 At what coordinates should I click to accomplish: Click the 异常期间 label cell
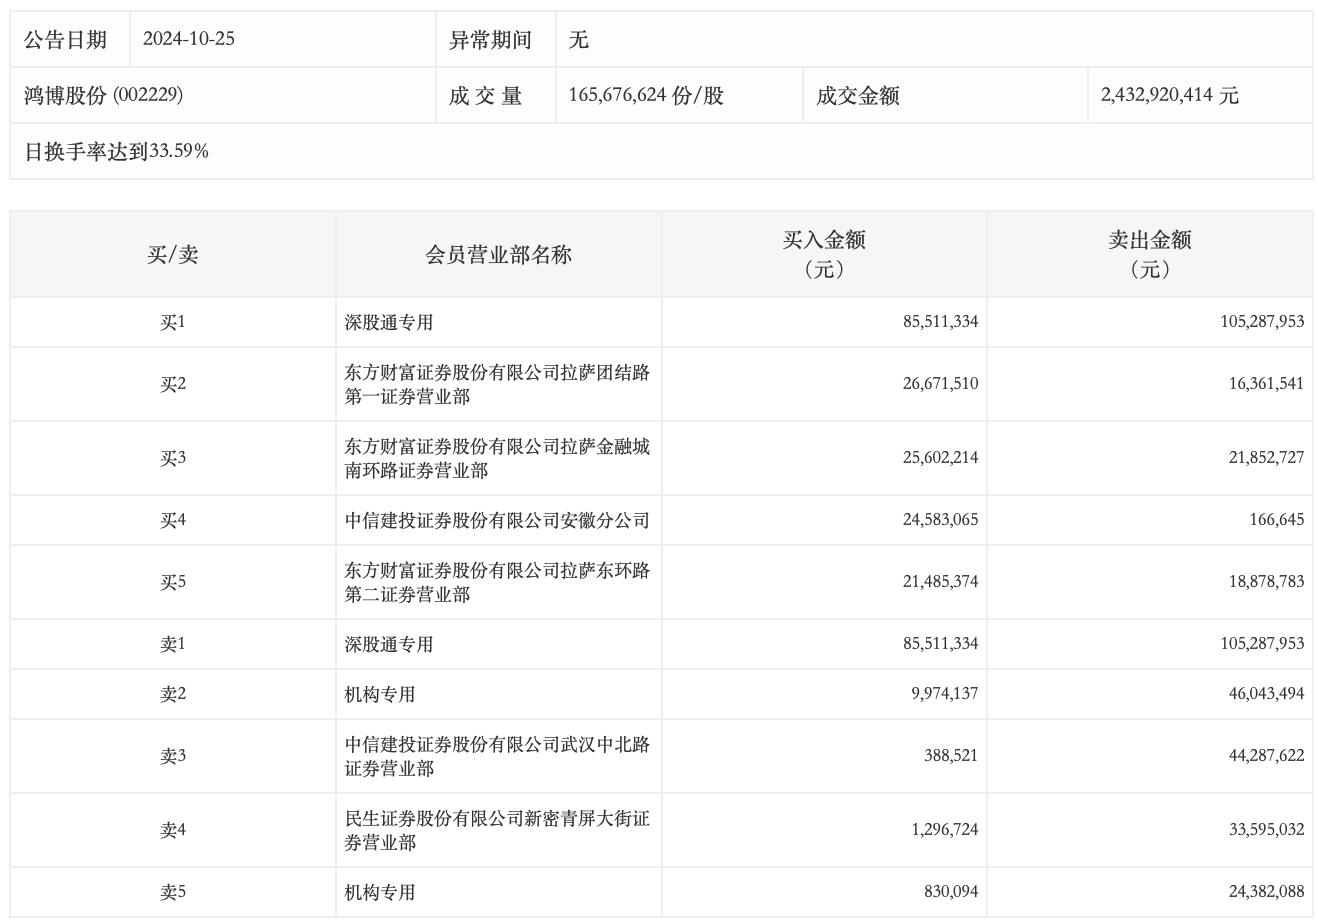(x=490, y=40)
